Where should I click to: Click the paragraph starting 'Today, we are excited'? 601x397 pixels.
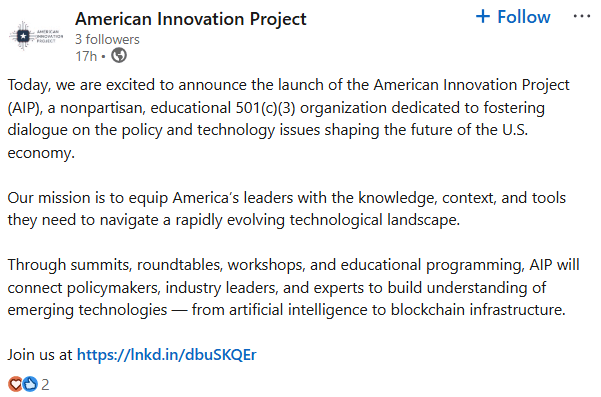[288, 119]
